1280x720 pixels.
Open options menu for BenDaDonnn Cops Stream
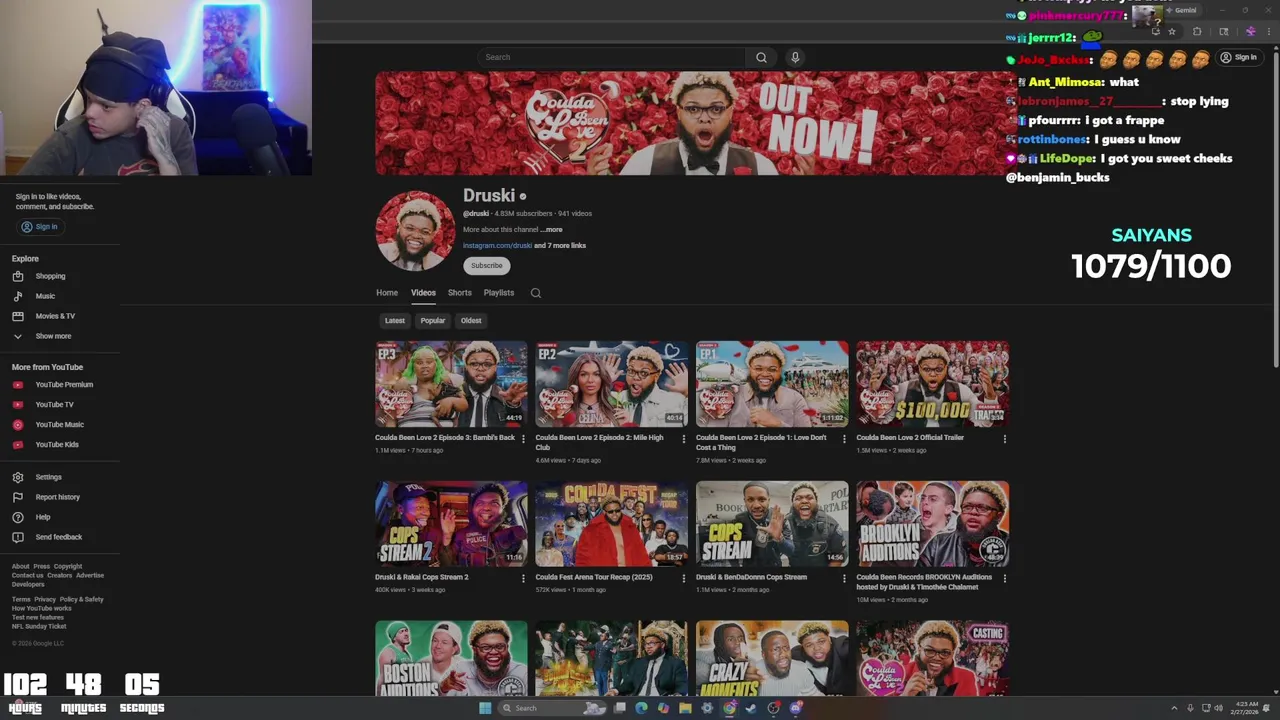[x=844, y=578]
